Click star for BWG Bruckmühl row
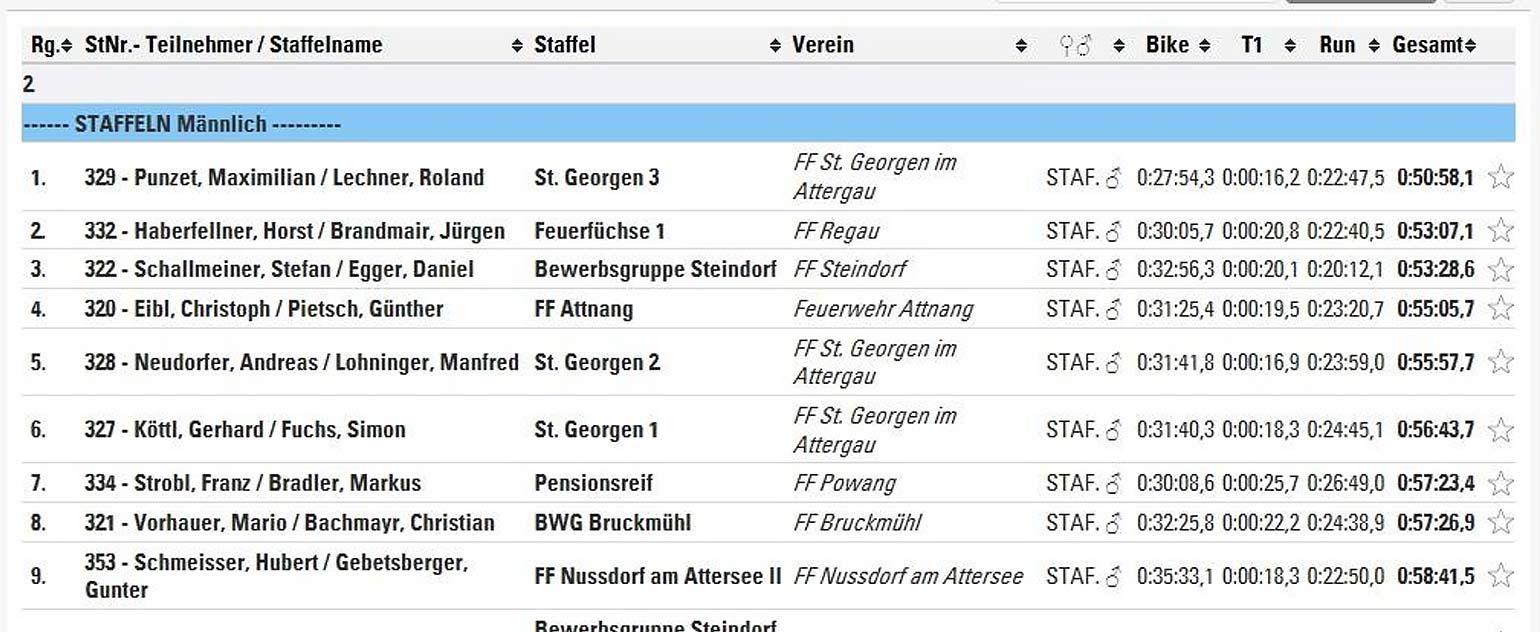Image resolution: width=1540 pixels, height=632 pixels. 1500,523
